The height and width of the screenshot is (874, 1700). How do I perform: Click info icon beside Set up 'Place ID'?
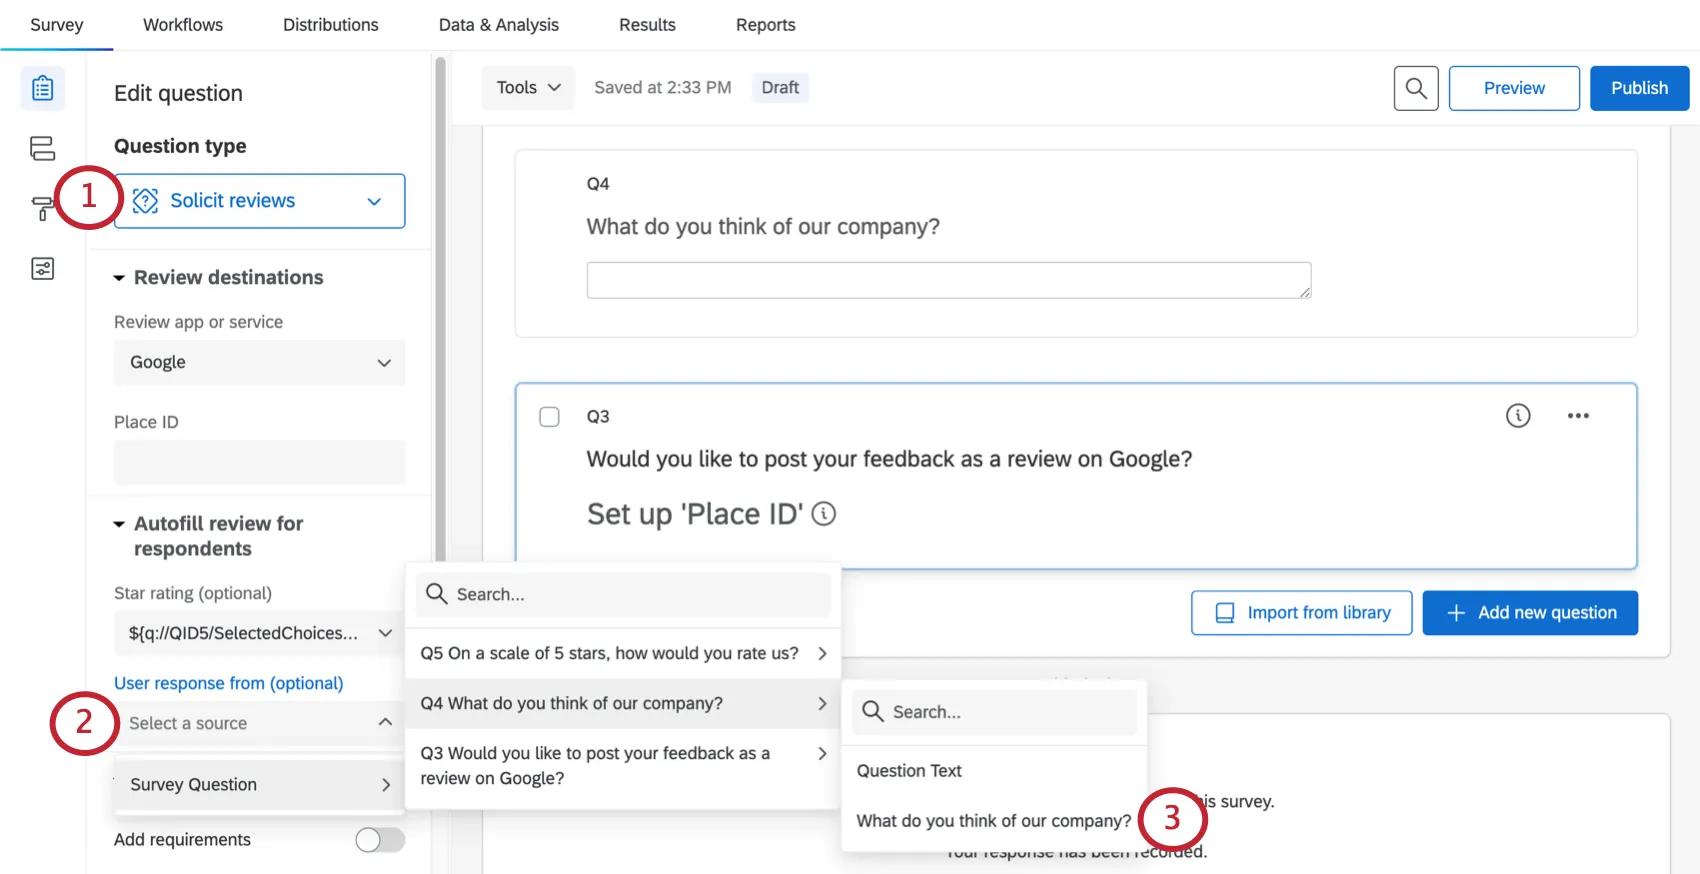tap(823, 514)
